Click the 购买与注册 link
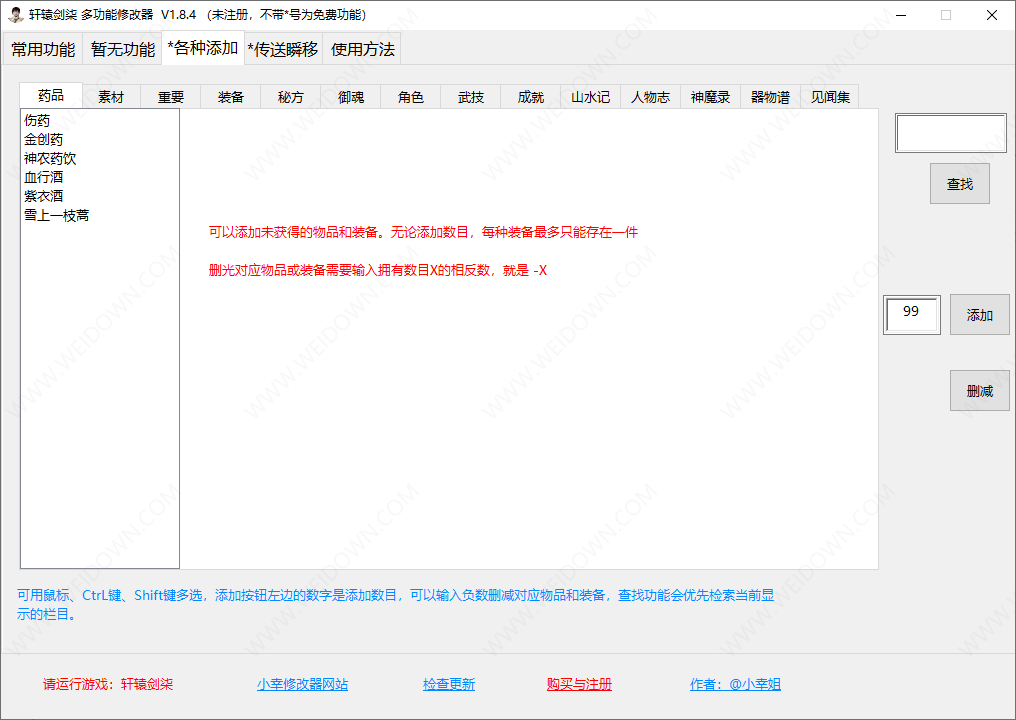This screenshot has width=1016, height=720. point(579,684)
